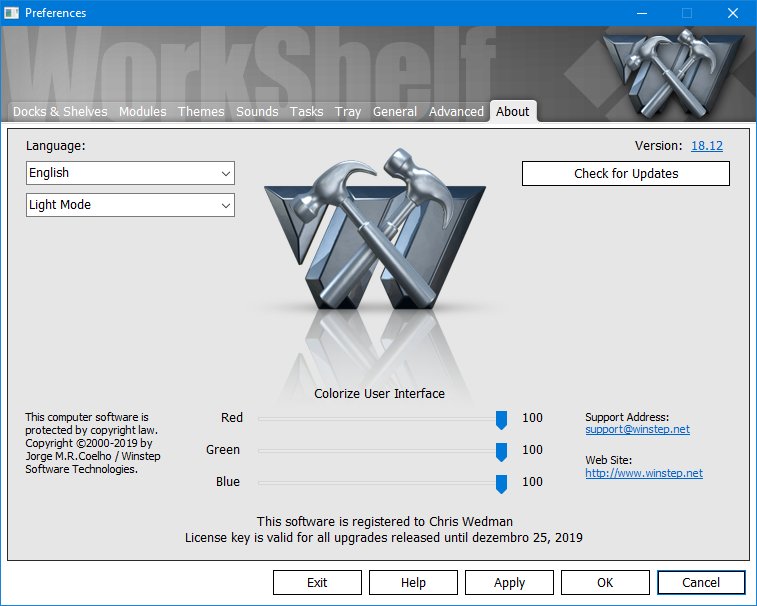This screenshot has height=606, width=757.
Task: Open the Modules tab
Action: pos(143,112)
